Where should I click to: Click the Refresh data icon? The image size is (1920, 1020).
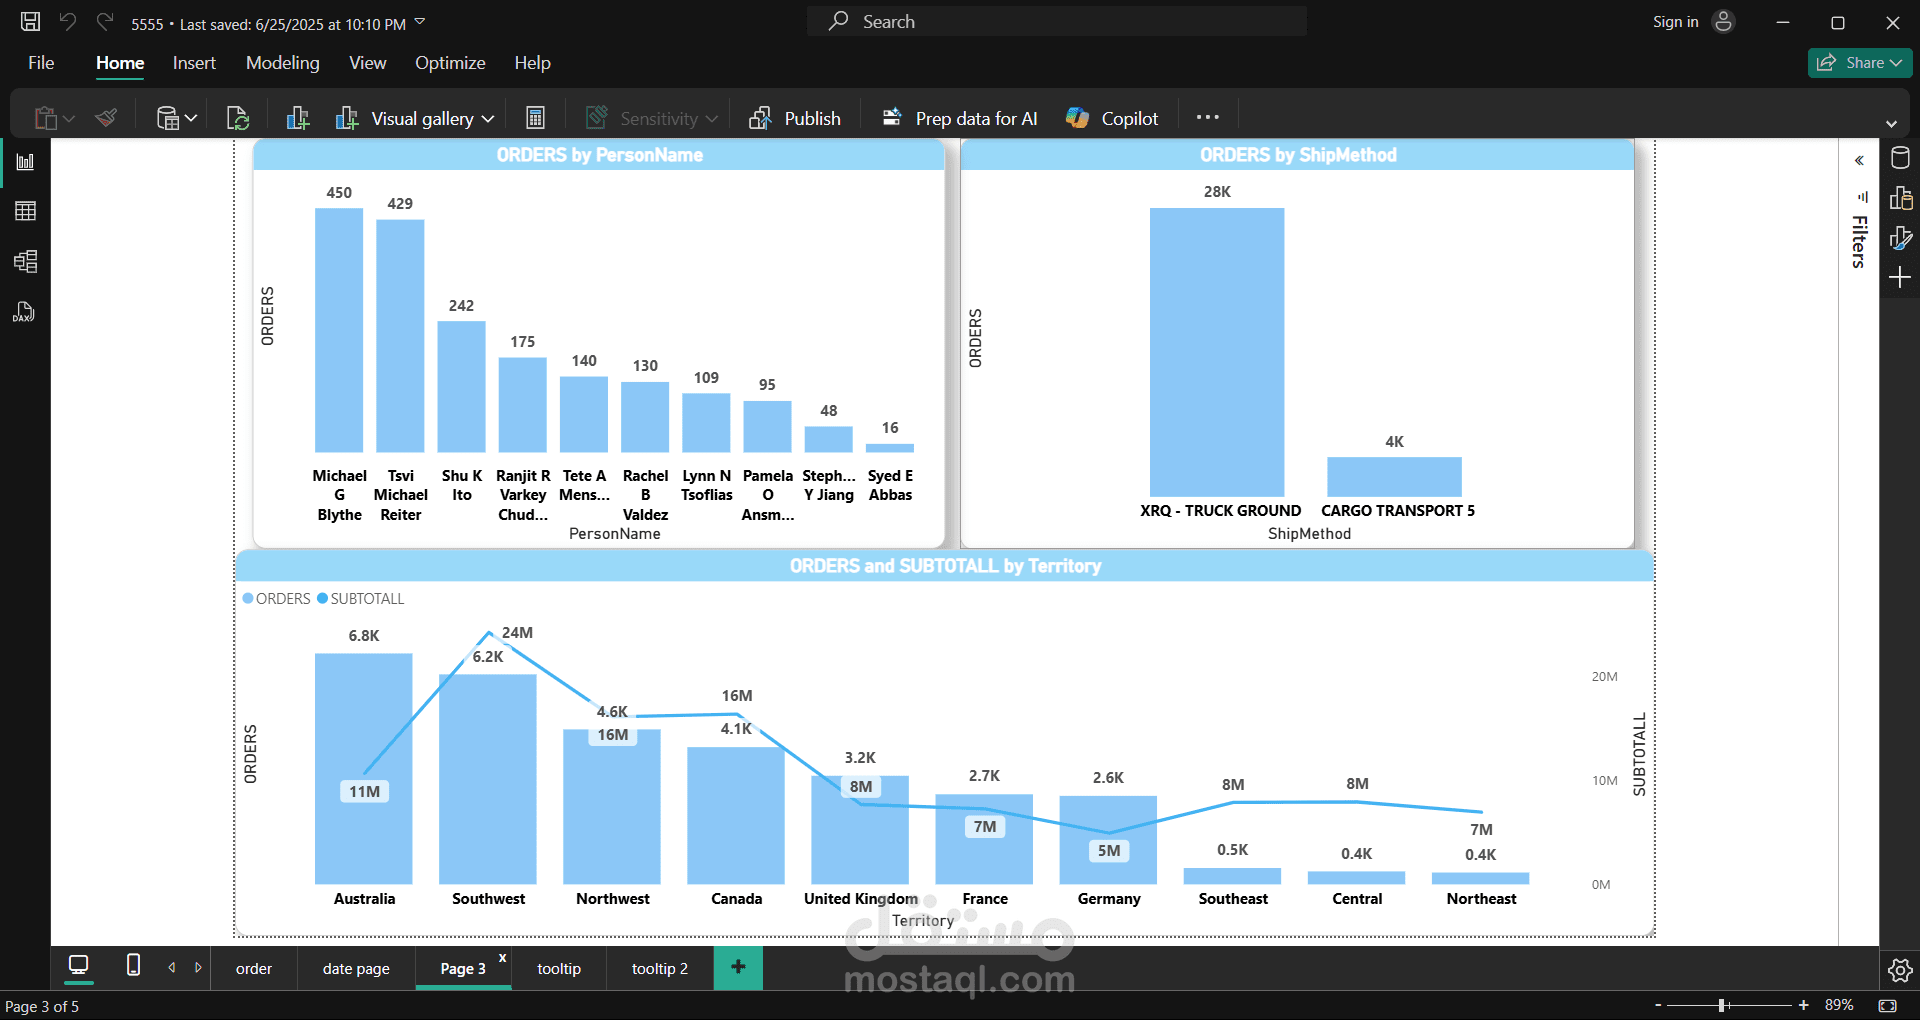tap(238, 118)
